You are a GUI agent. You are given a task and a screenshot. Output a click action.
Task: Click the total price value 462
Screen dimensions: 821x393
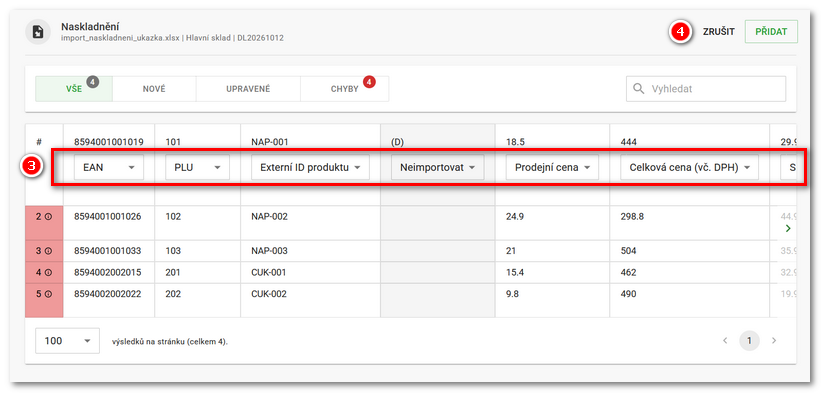tap(628, 273)
